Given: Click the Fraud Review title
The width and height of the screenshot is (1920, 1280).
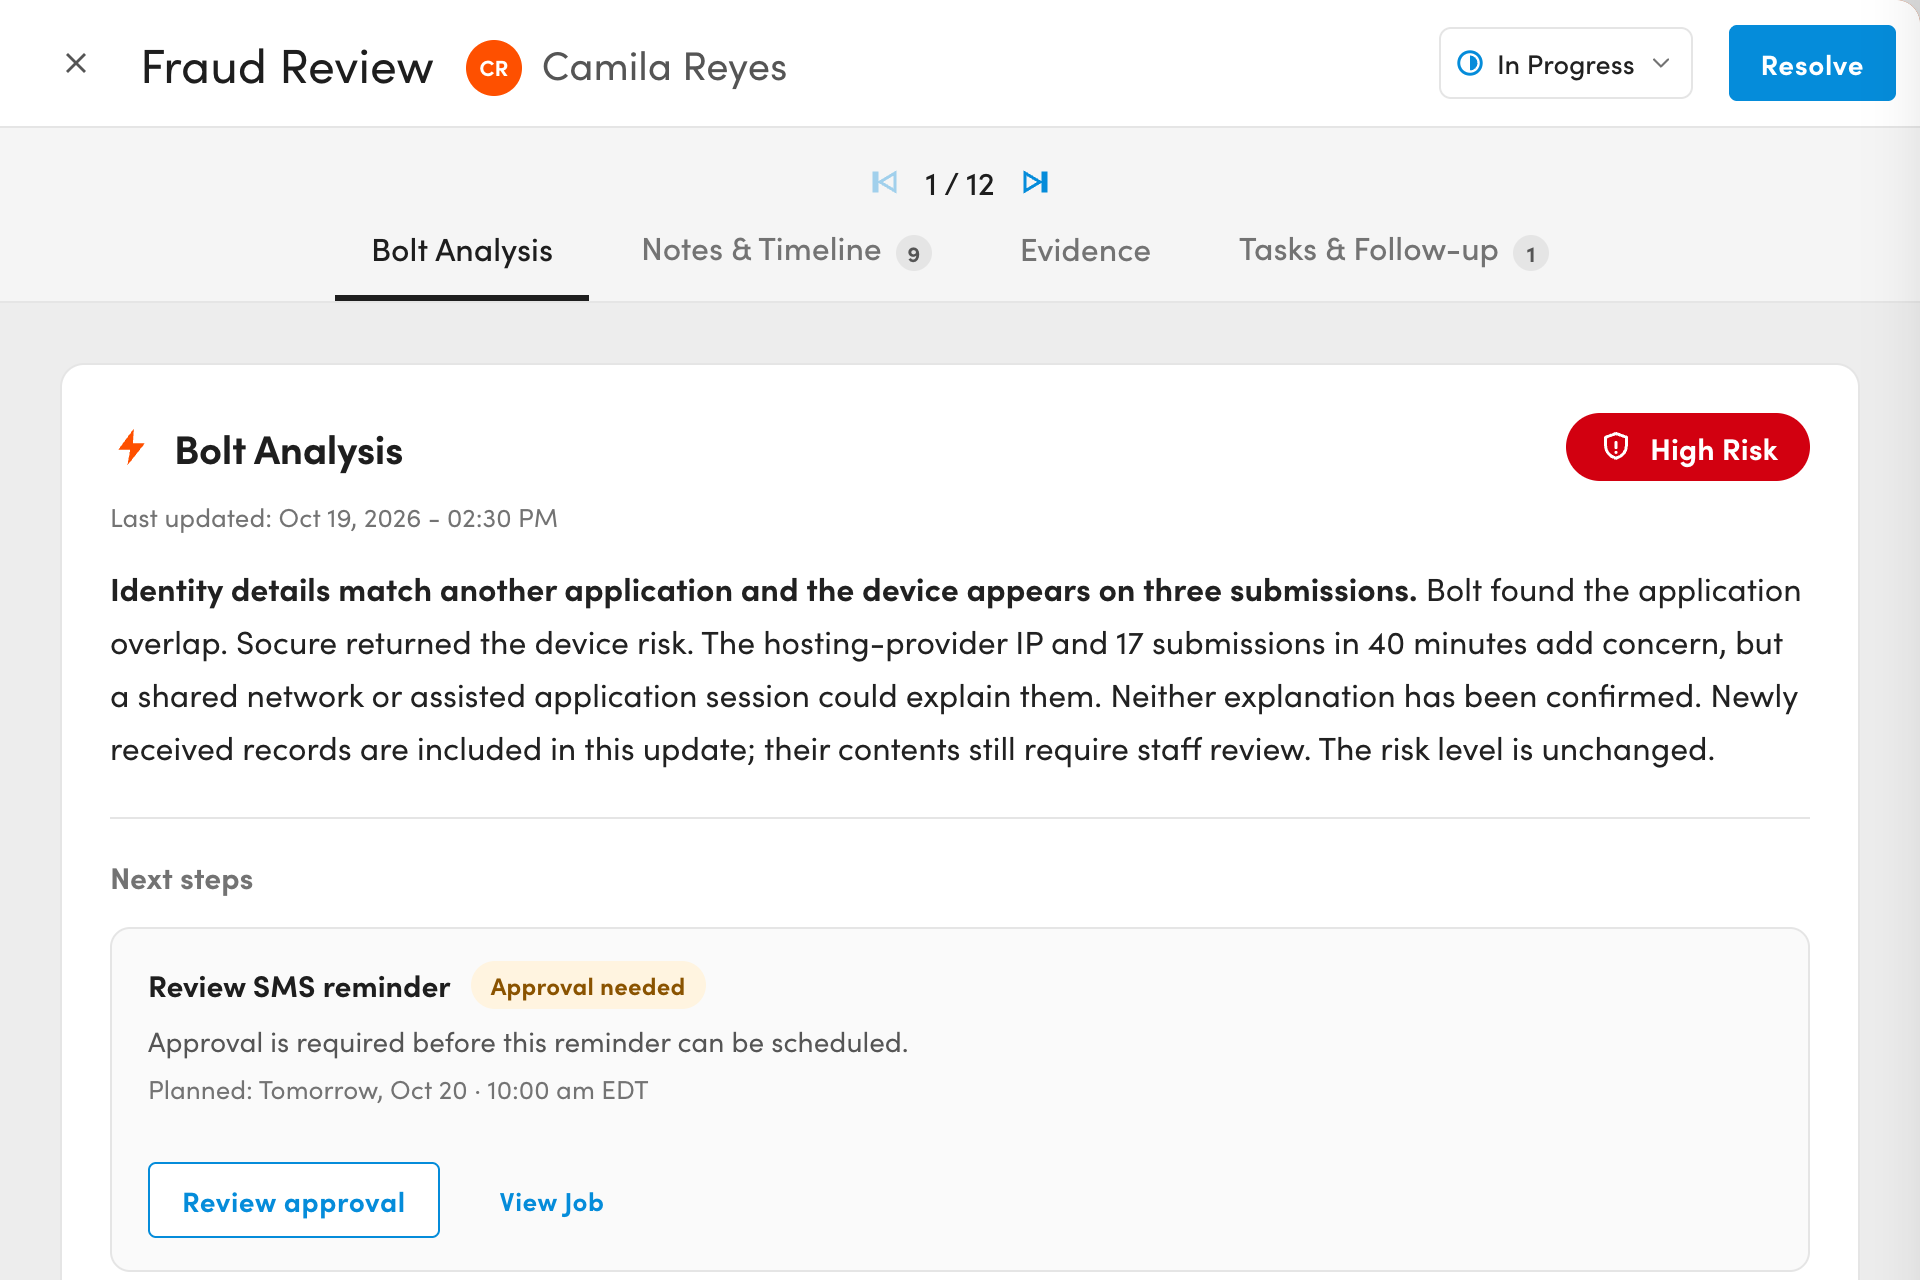Looking at the screenshot, I should click(287, 68).
